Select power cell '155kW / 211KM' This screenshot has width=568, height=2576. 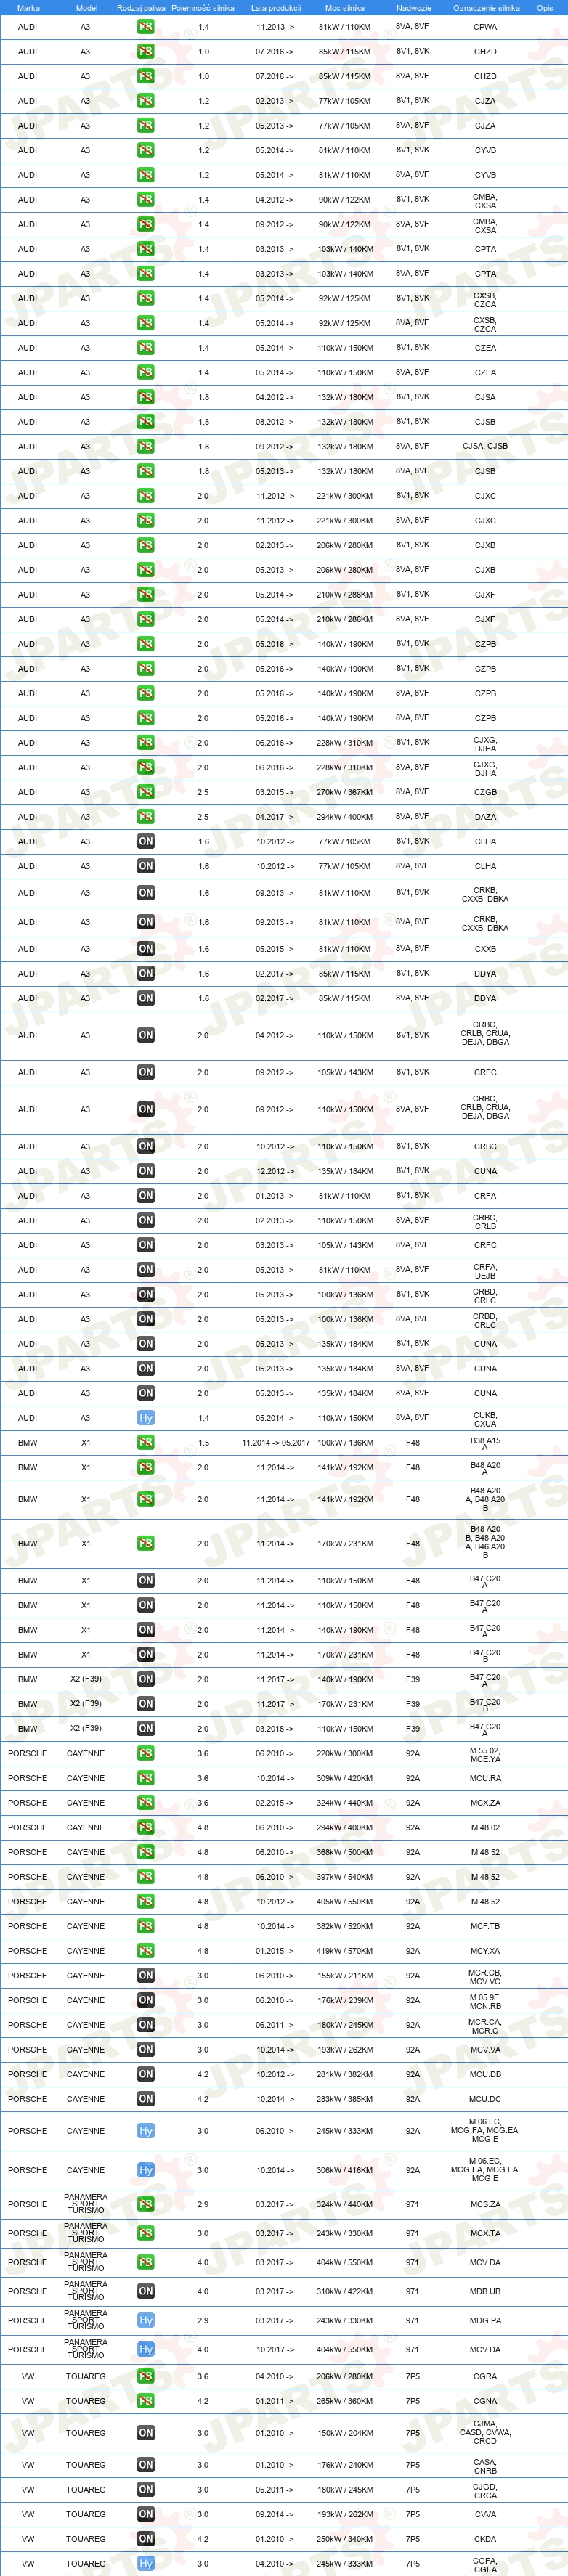345,1976
